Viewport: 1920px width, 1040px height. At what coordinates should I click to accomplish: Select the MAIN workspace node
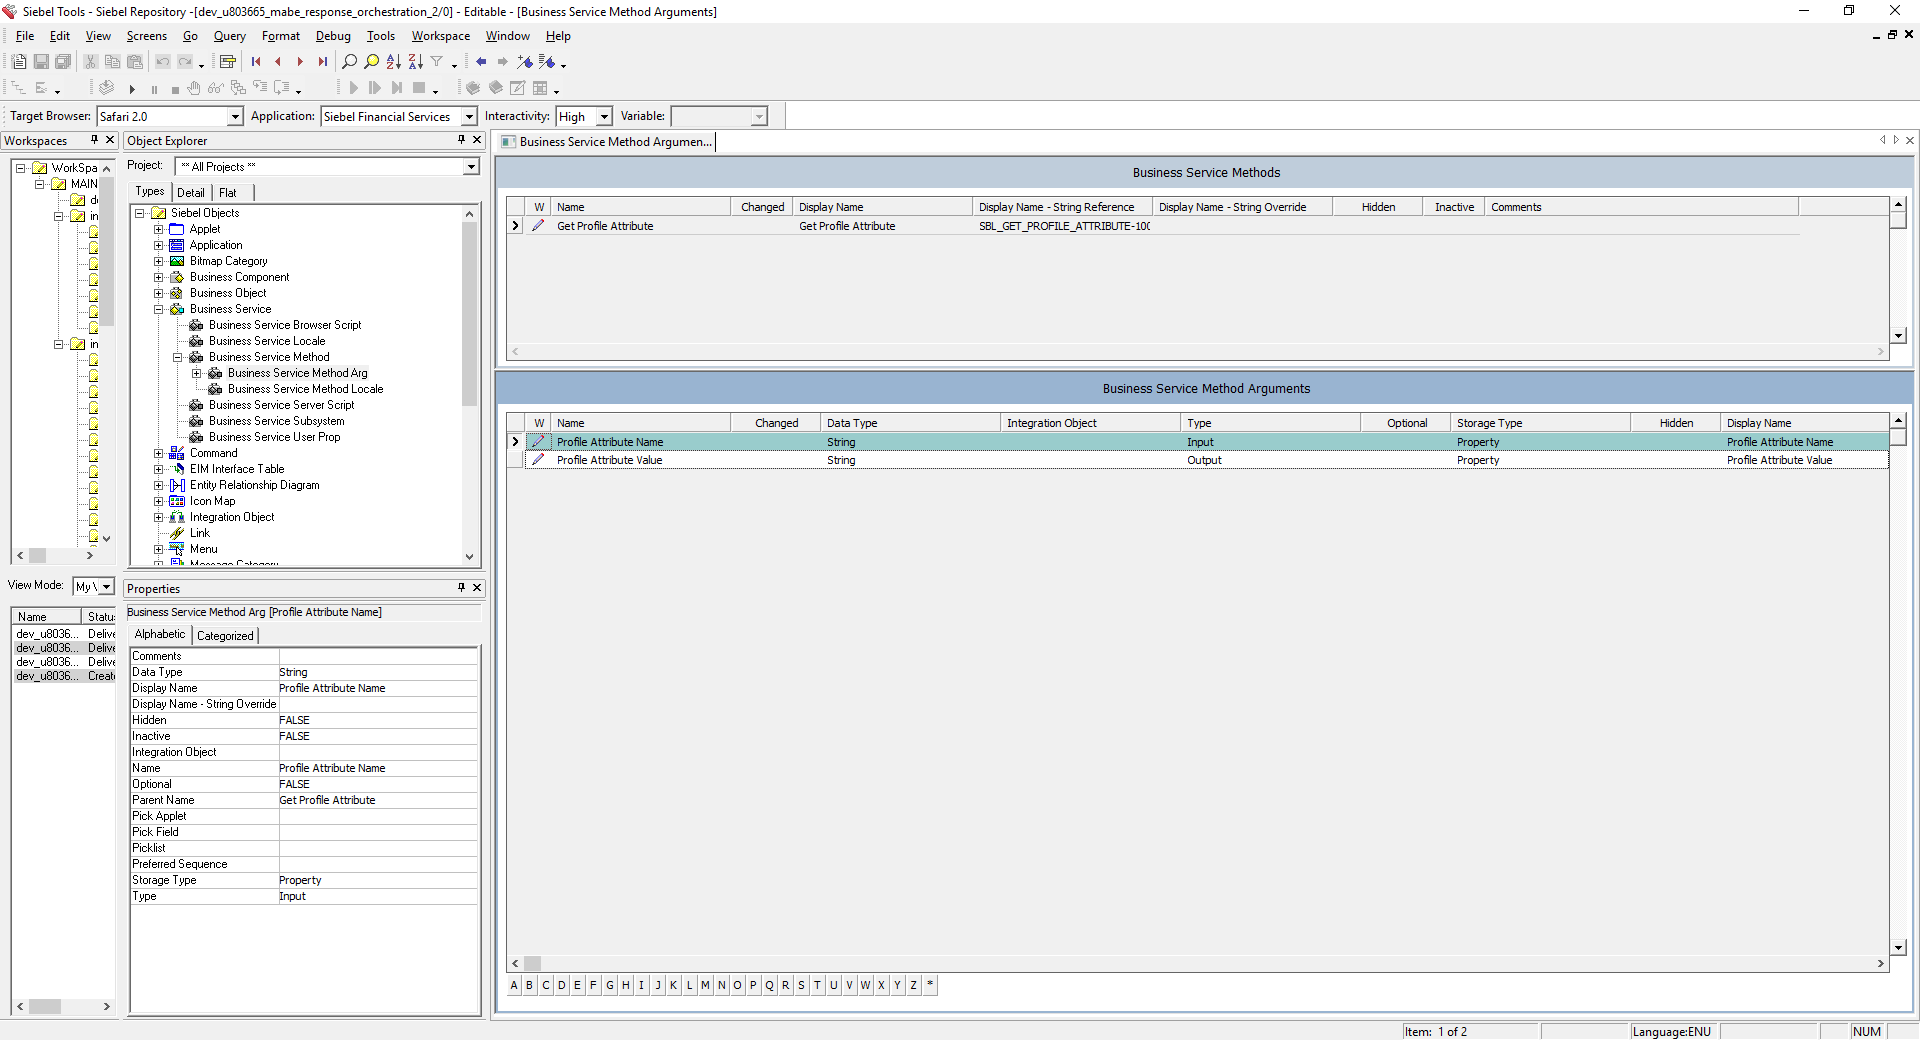click(x=84, y=184)
